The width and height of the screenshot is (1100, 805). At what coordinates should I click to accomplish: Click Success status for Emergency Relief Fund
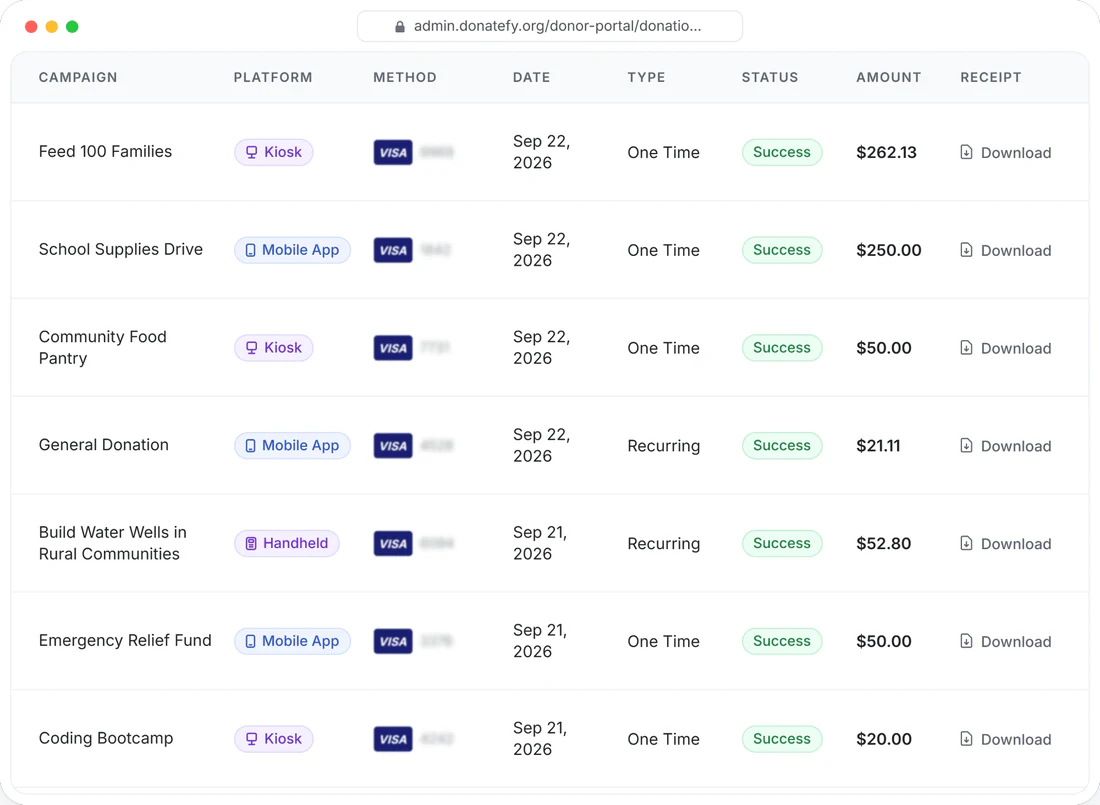pyautogui.click(x=782, y=641)
